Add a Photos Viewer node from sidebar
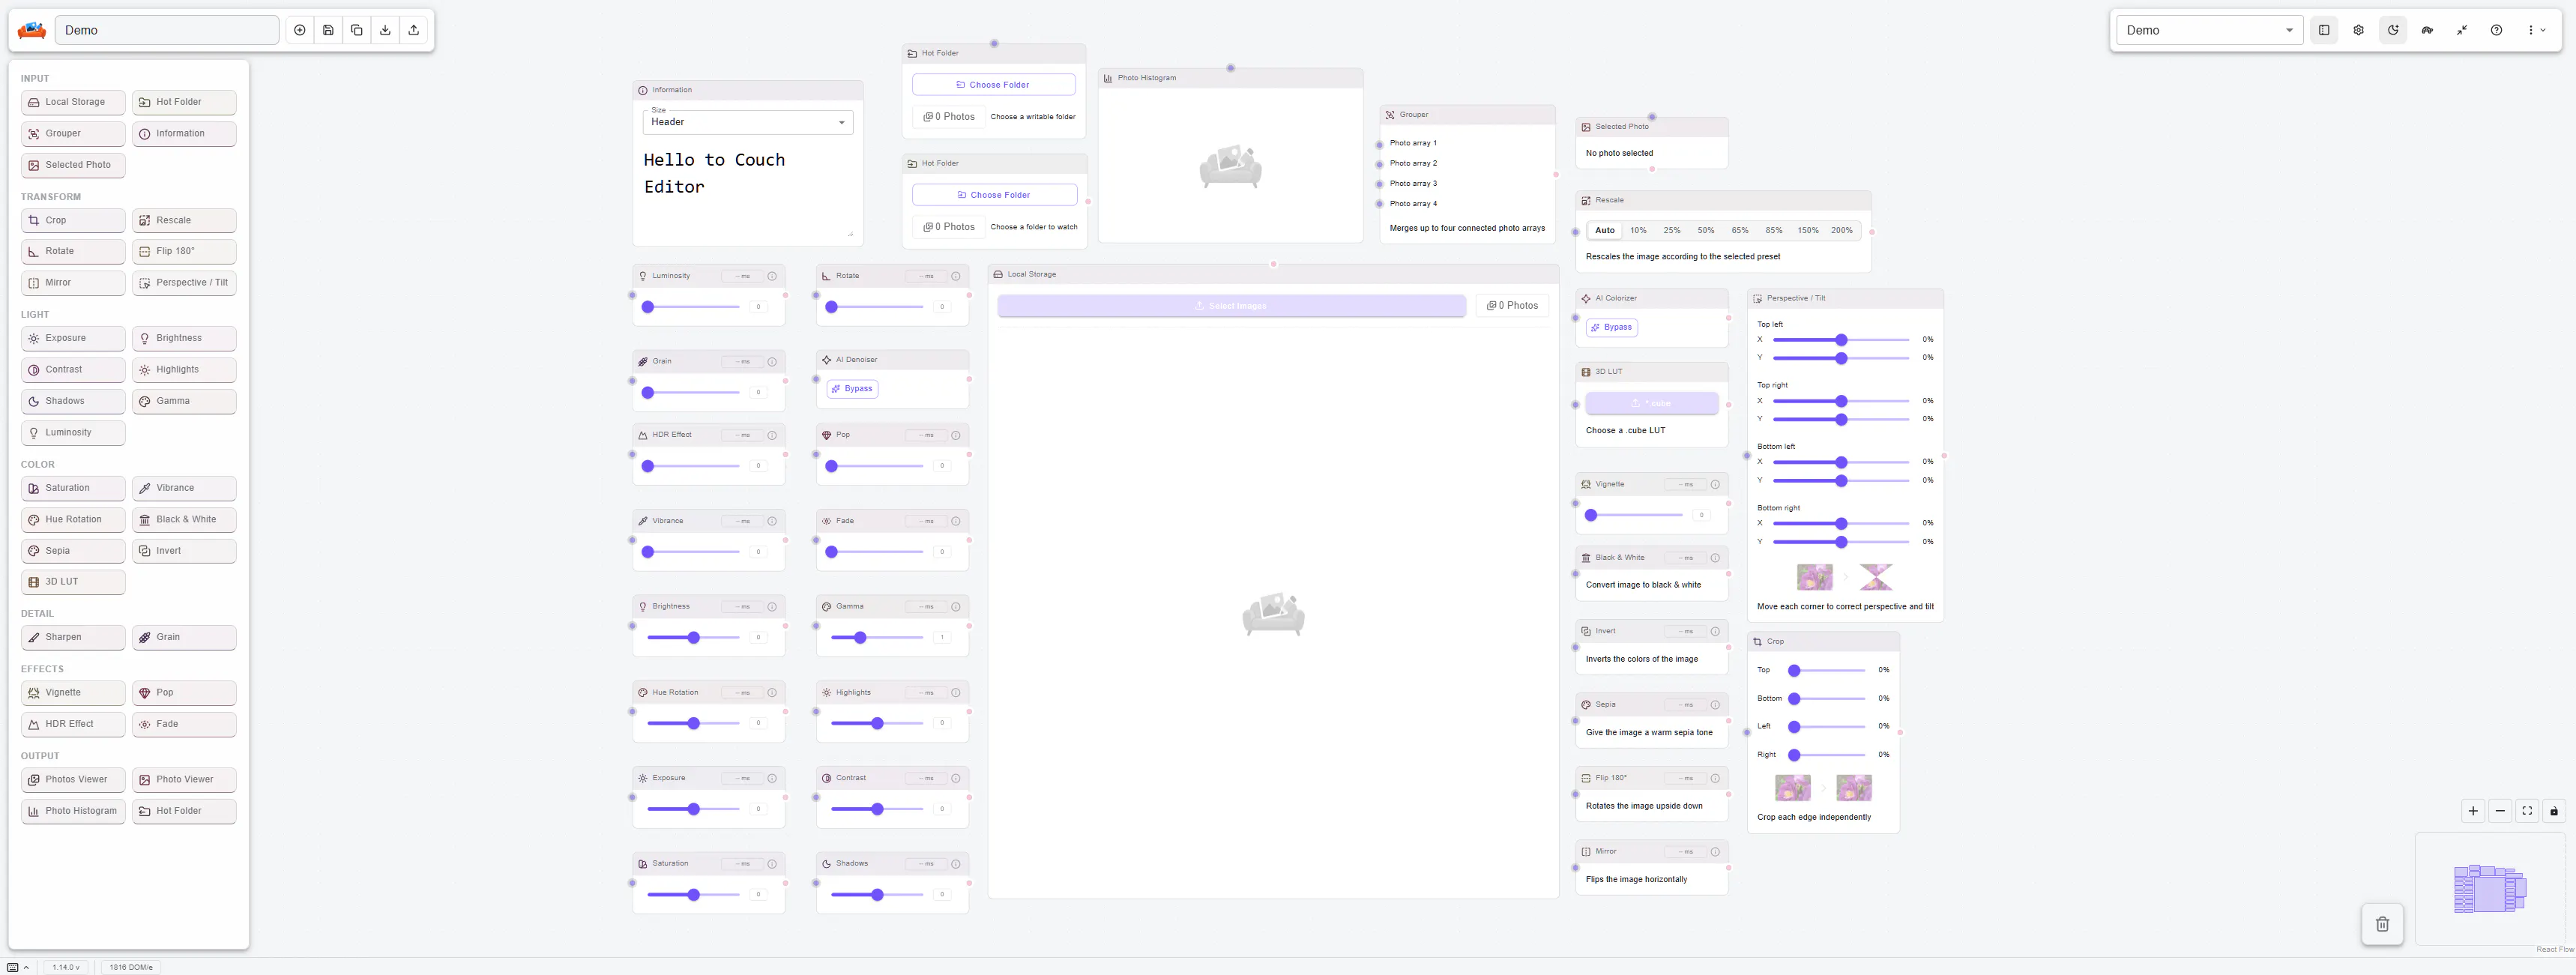 tap(73, 780)
